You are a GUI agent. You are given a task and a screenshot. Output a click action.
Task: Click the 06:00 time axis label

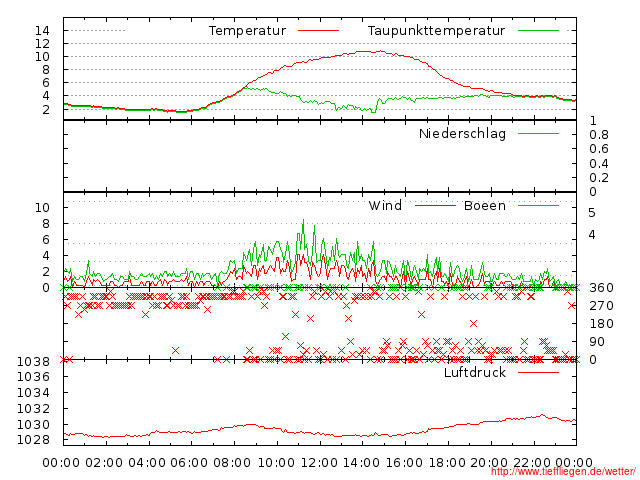pyautogui.click(x=189, y=463)
